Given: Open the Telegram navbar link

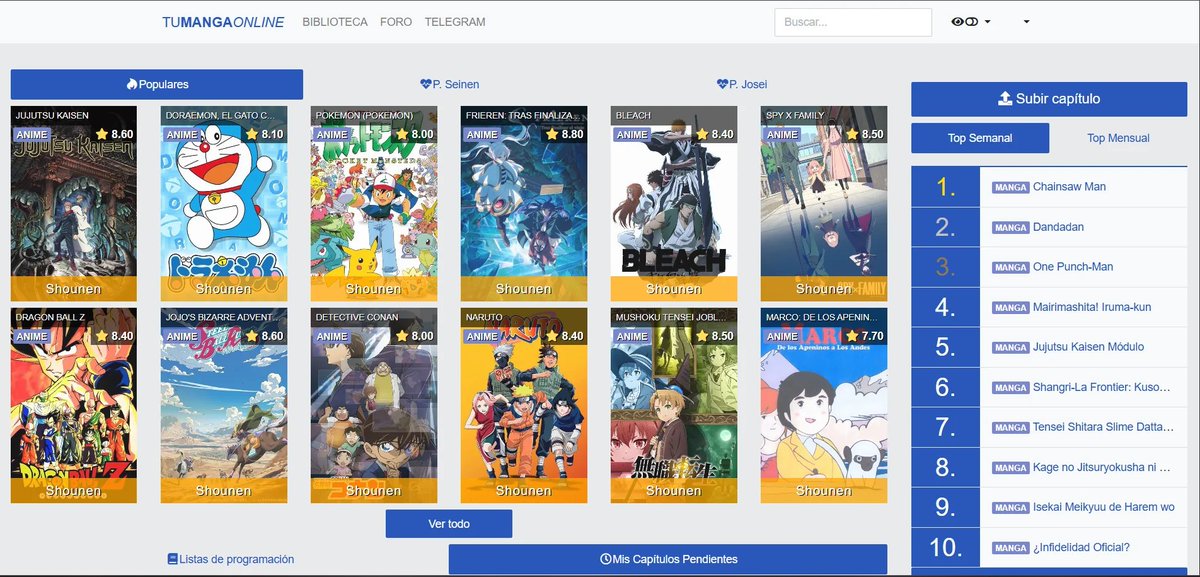Looking at the screenshot, I should (455, 22).
